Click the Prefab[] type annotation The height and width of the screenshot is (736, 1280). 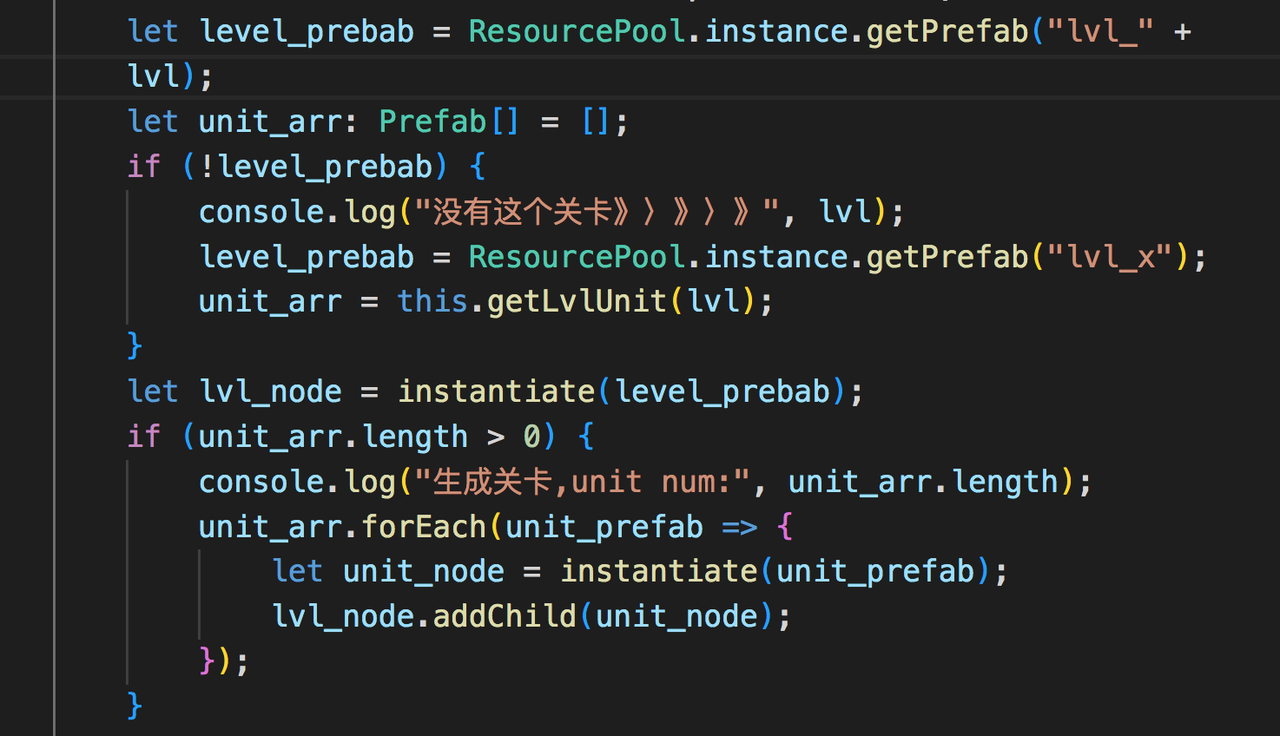click(449, 122)
